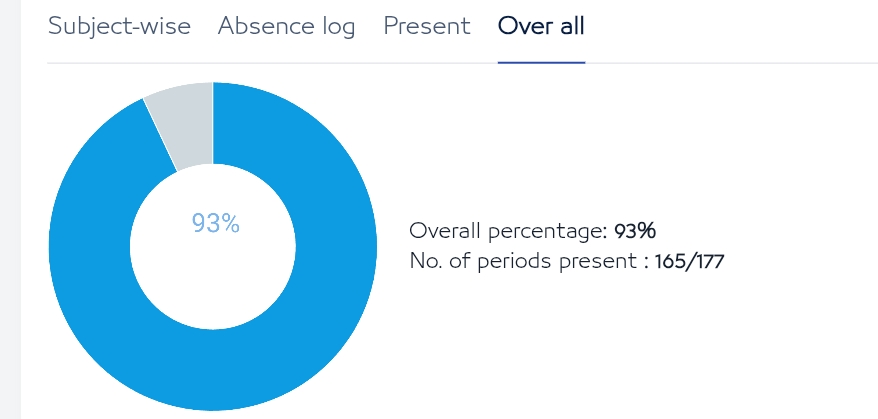The image size is (878, 419).
Task: Click the horizontal divider line right of the tabs
Action: (x=730, y=63)
